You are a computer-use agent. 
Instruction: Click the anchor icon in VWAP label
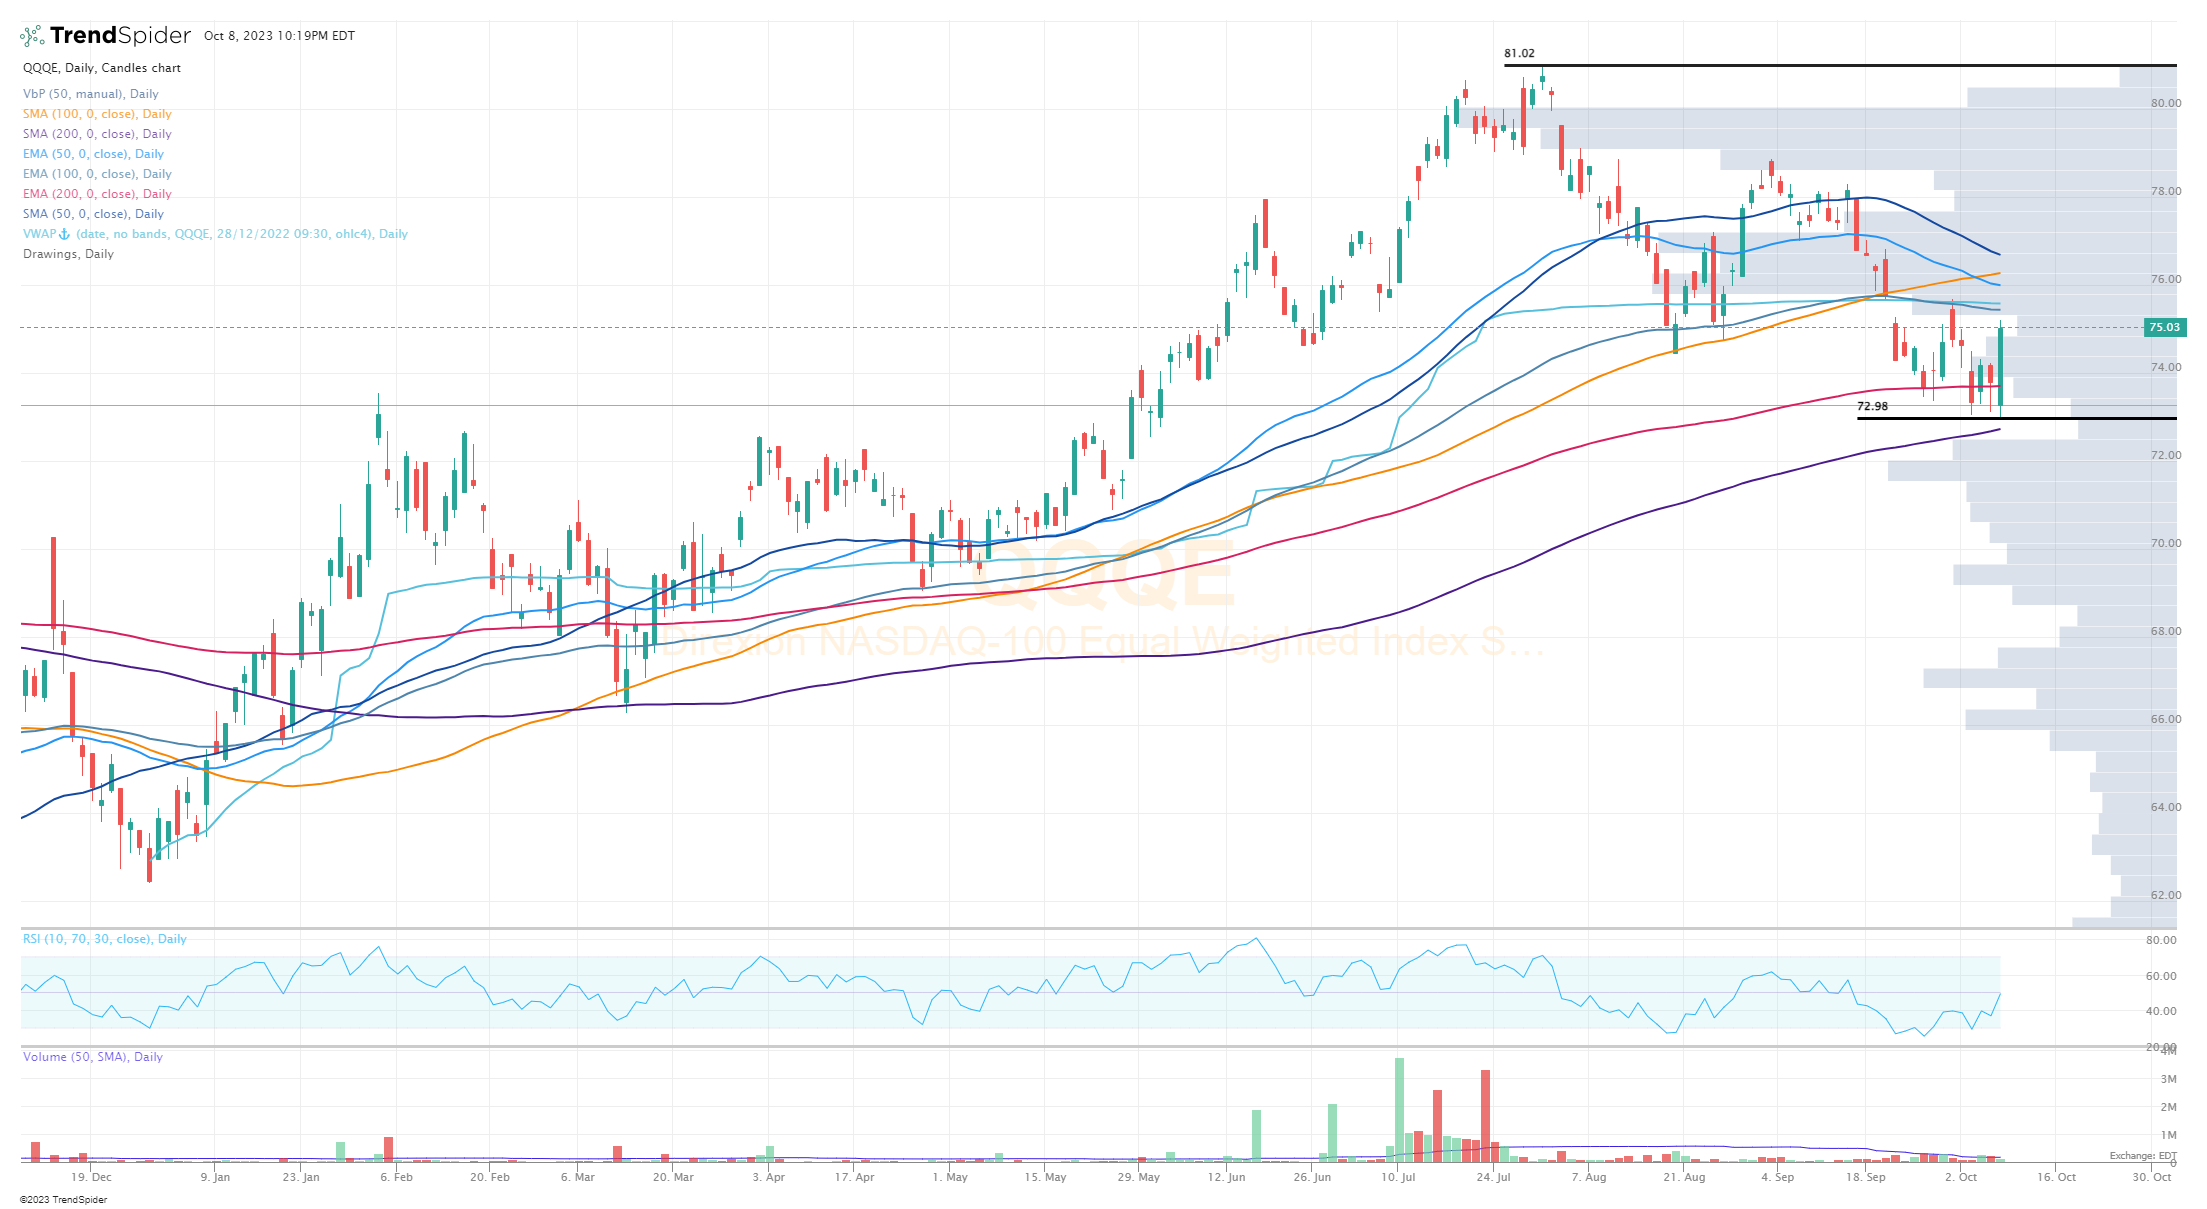(x=65, y=234)
